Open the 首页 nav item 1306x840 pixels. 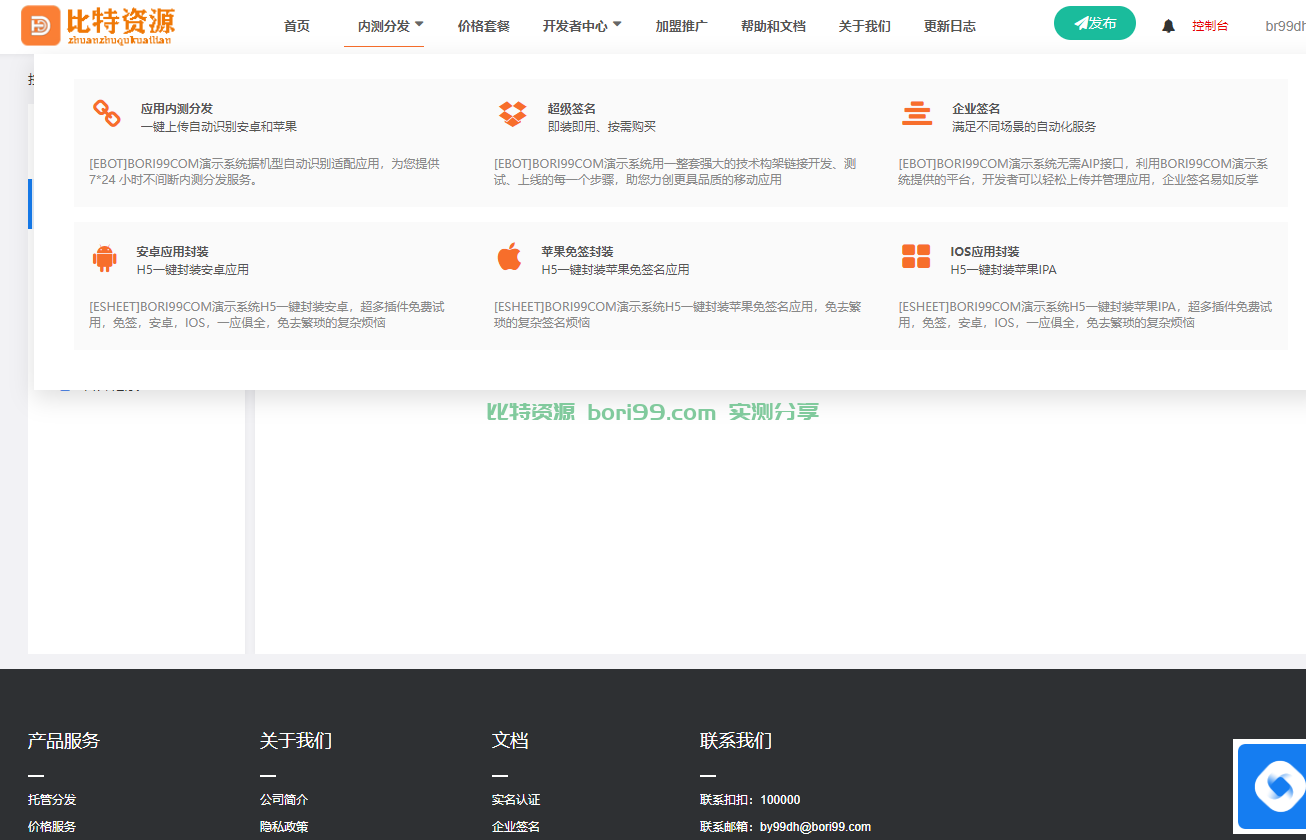pos(297,26)
